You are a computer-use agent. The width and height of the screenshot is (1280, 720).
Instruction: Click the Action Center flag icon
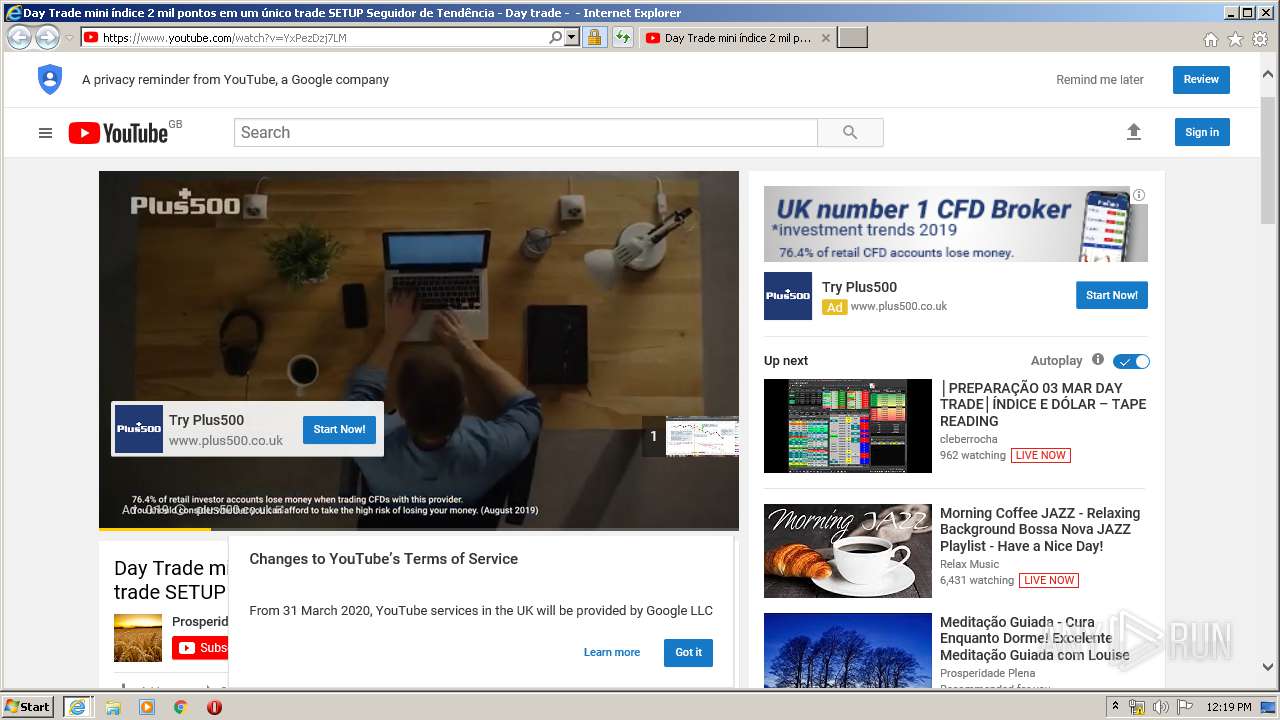click(x=1185, y=707)
